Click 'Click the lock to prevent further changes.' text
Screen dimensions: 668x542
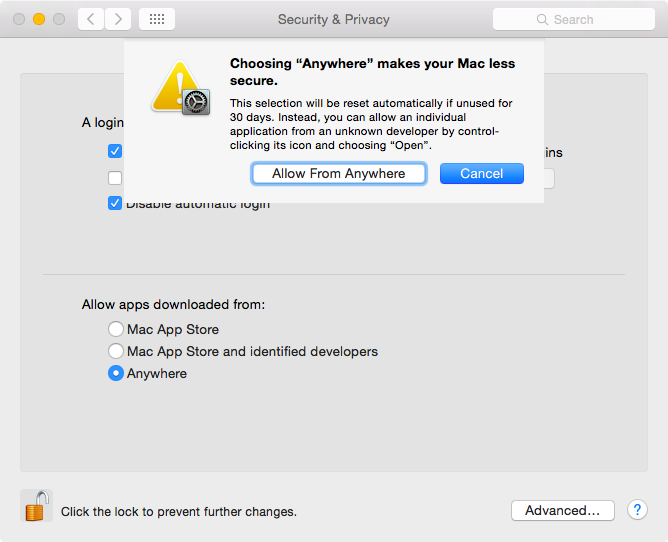179,511
